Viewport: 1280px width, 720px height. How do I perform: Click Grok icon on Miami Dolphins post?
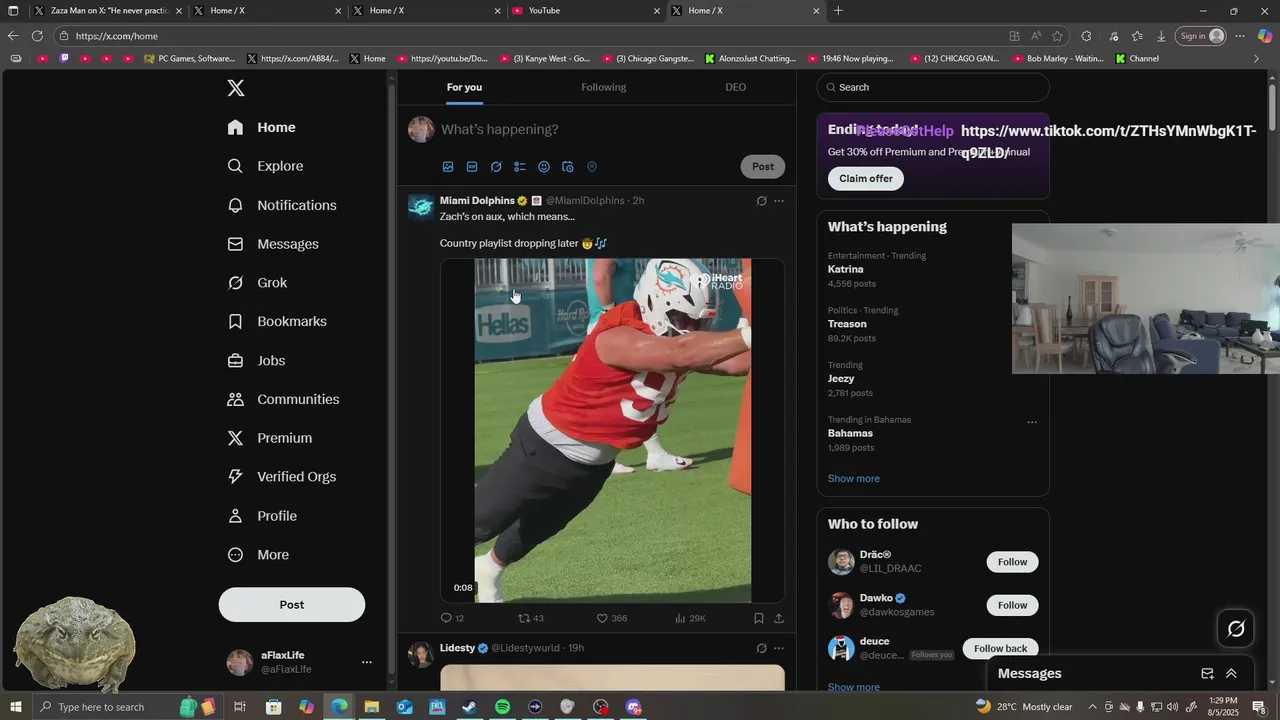[761, 201]
